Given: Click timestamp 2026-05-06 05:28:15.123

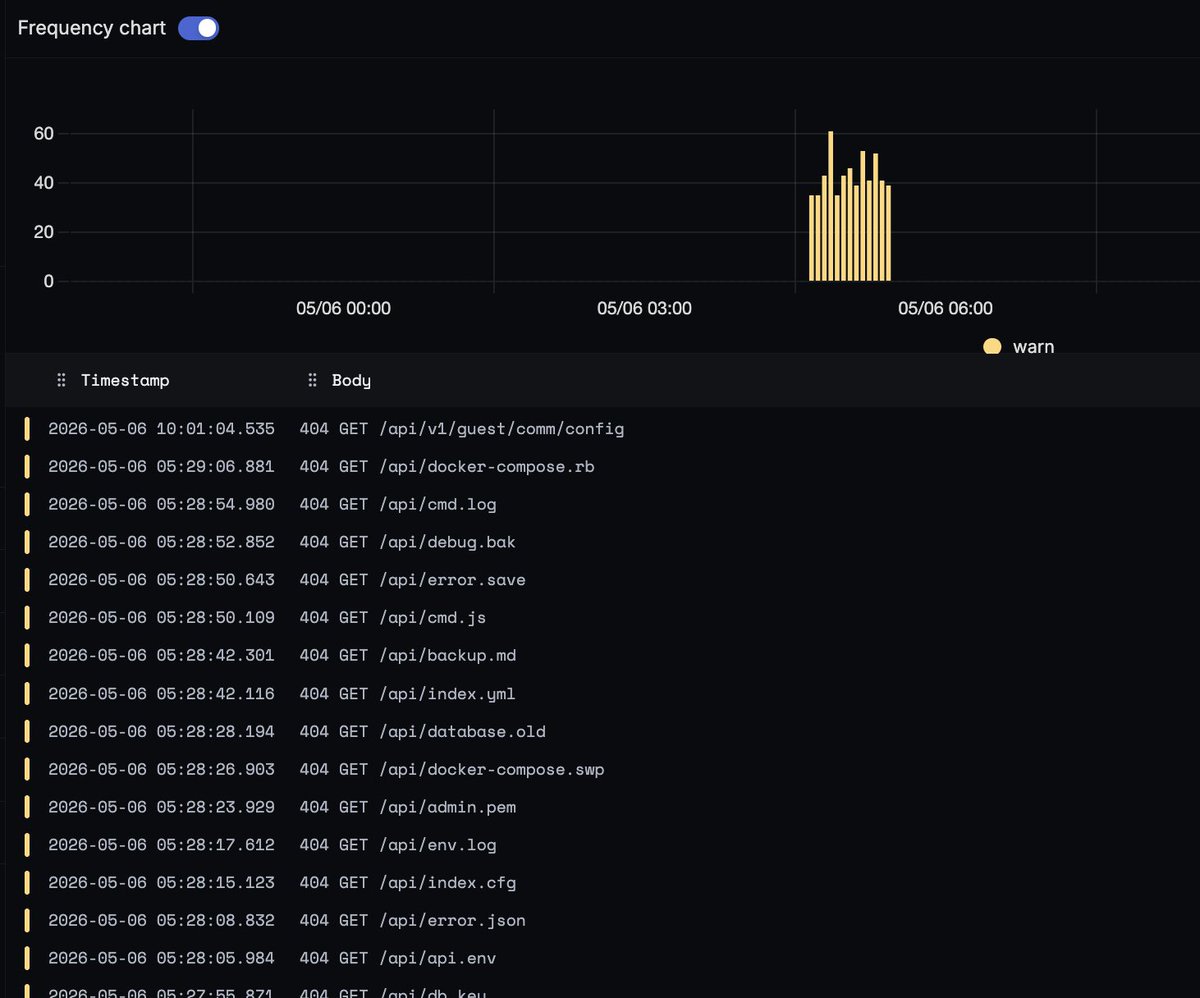Looking at the screenshot, I should coord(161,883).
